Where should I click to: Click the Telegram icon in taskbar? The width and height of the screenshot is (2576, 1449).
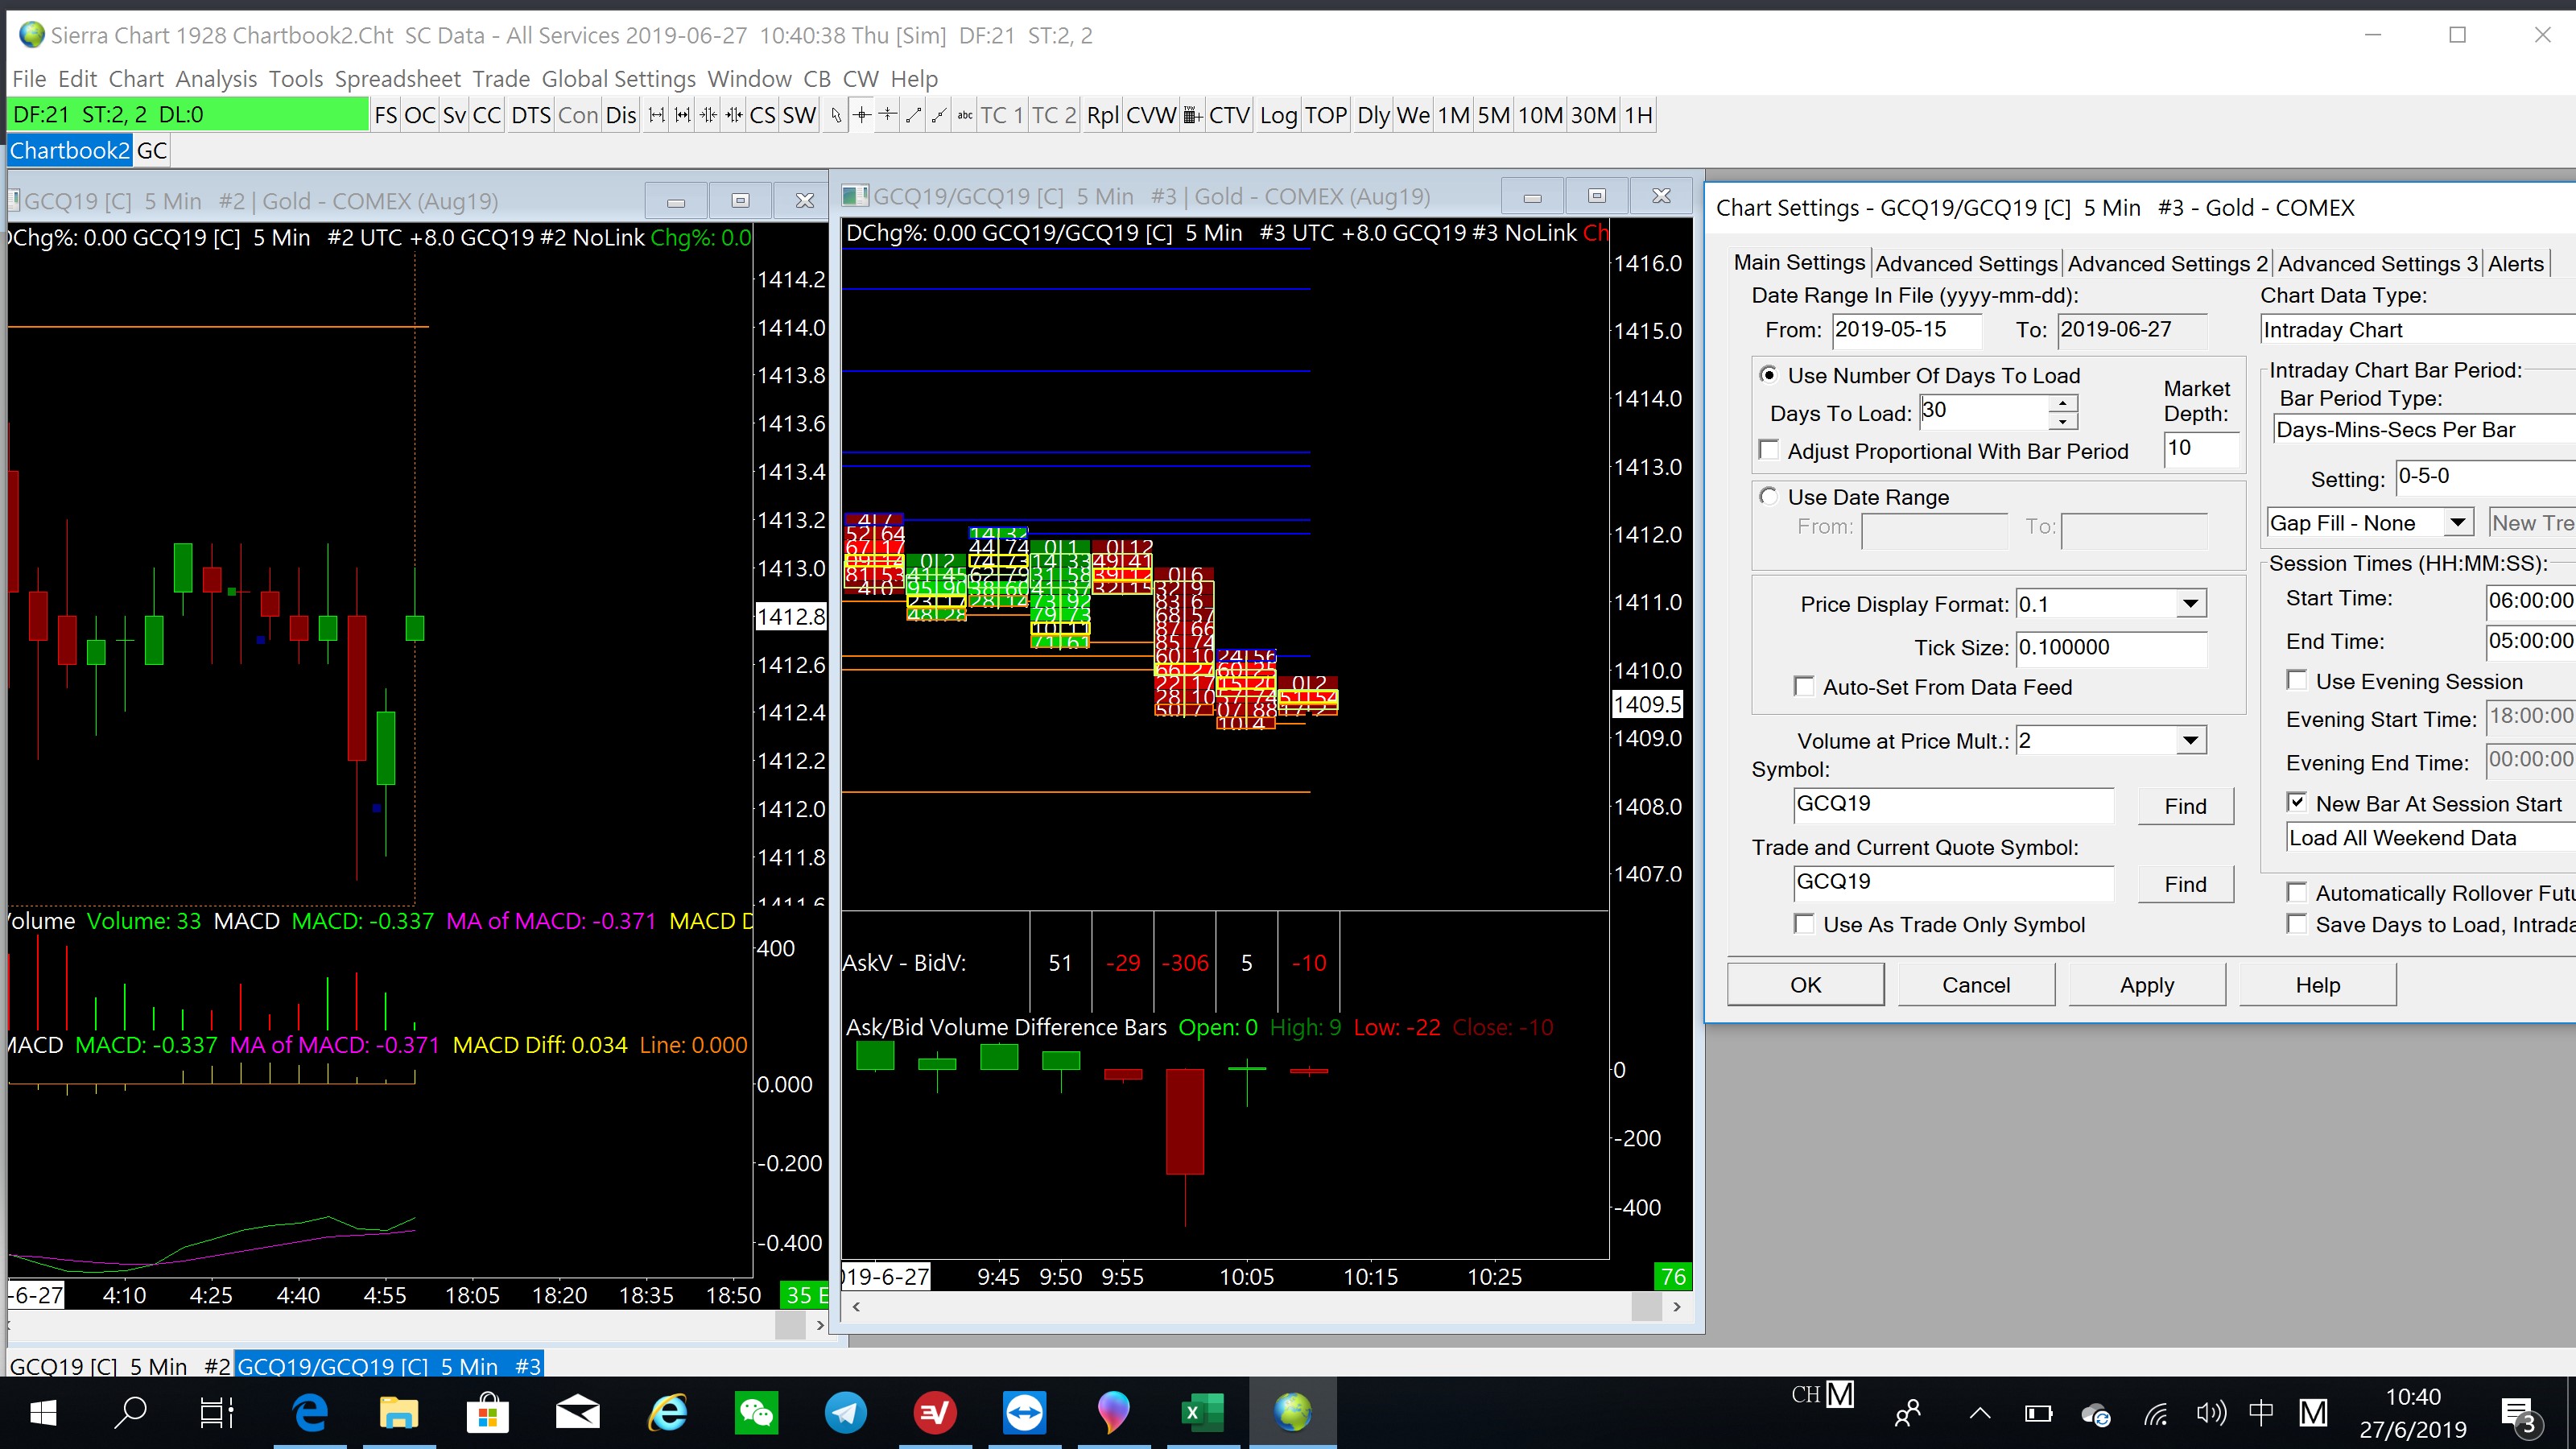[846, 1412]
